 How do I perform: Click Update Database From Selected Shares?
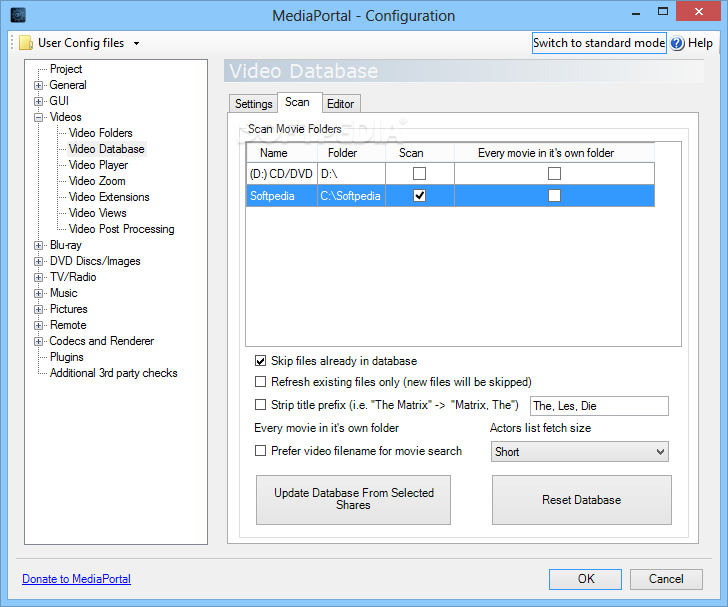click(353, 500)
